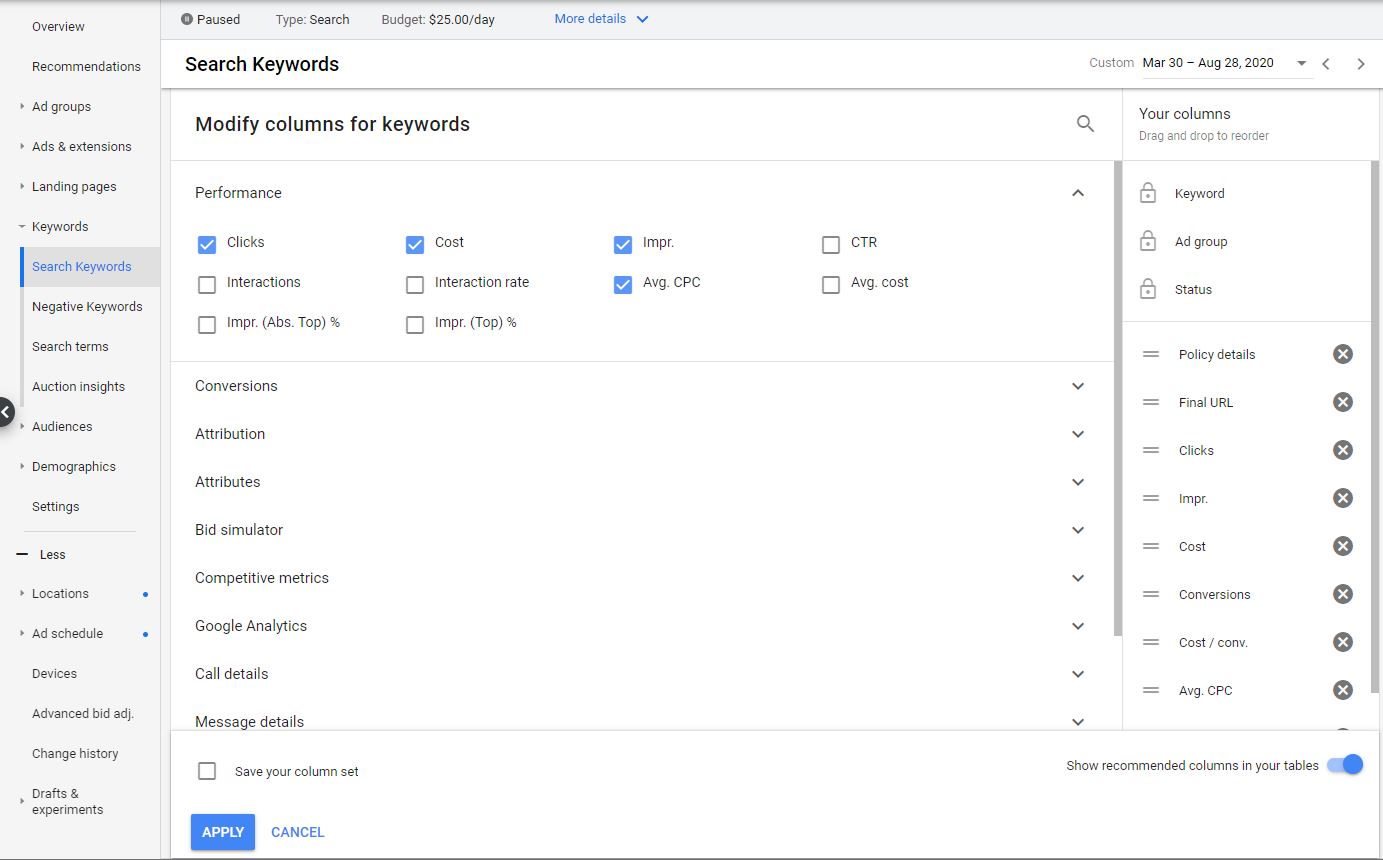Screen dimensions: 1383x860
Task: Check the Impr. (Top) % checkbox
Action: (415, 324)
